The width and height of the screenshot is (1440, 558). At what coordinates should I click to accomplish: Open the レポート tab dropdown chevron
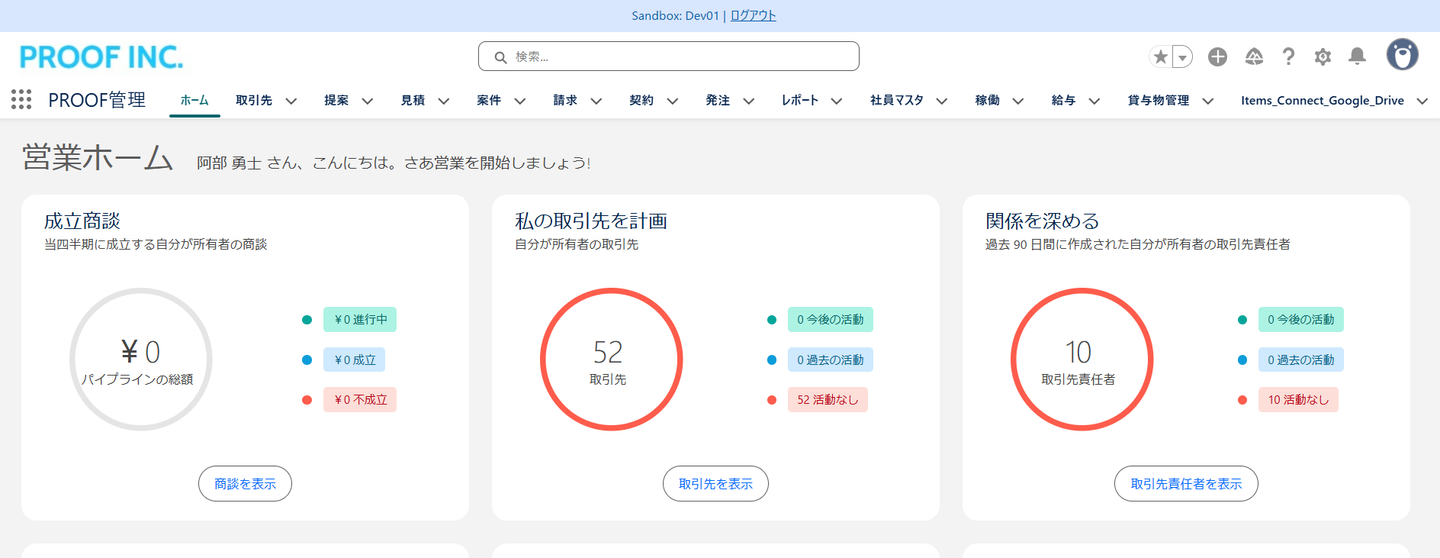tap(836, 101)
